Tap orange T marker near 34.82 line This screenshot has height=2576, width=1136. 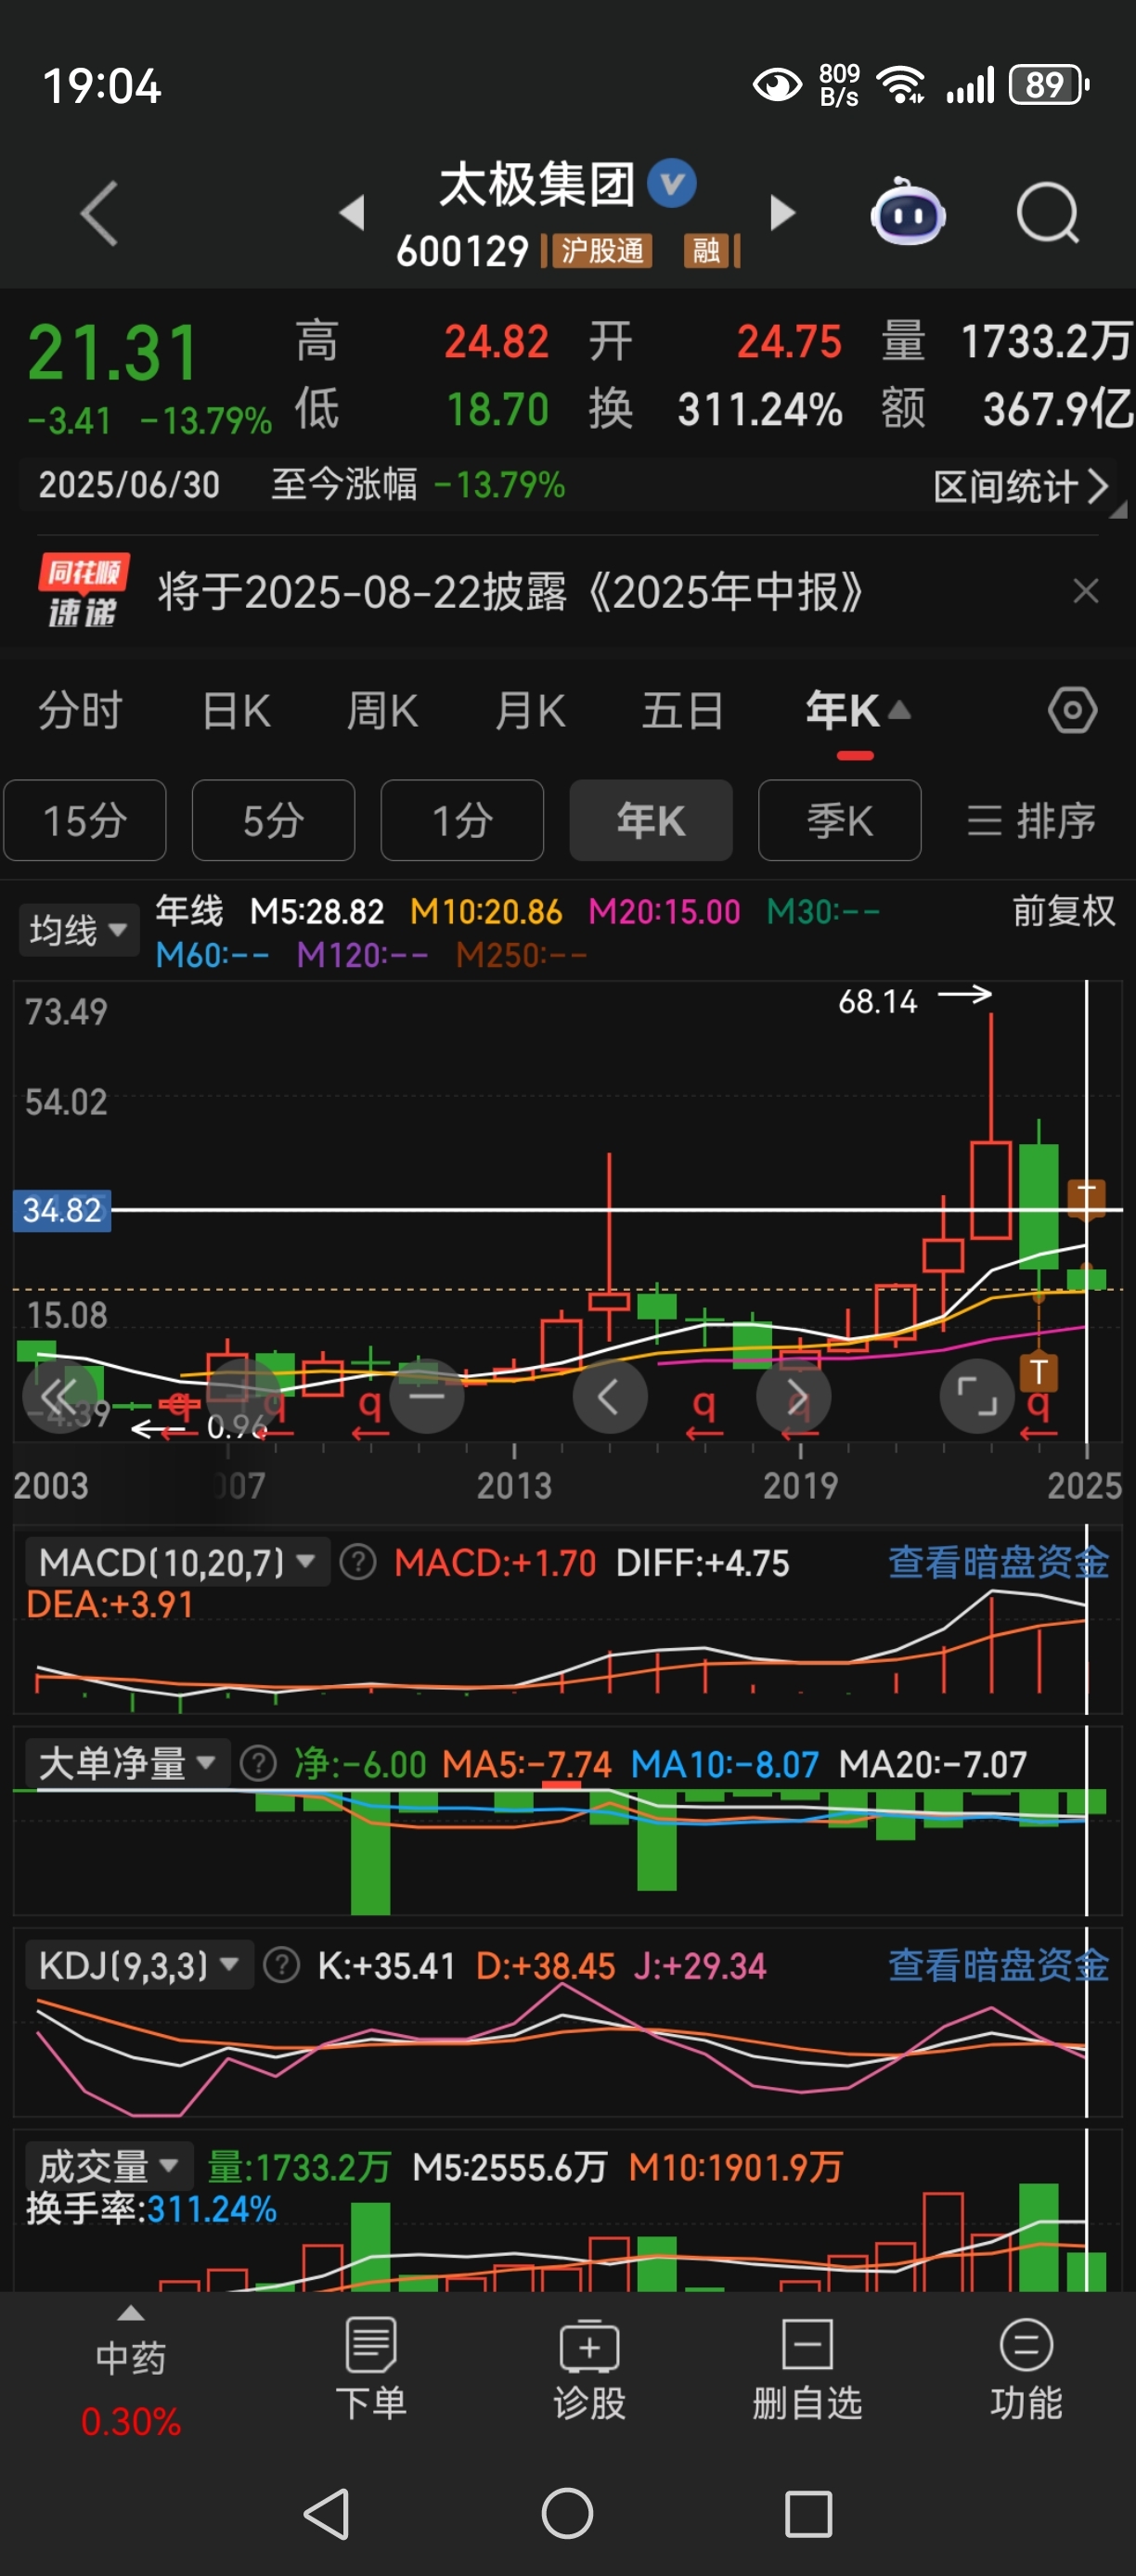pyautogui.click(x=1086, y=1197)
